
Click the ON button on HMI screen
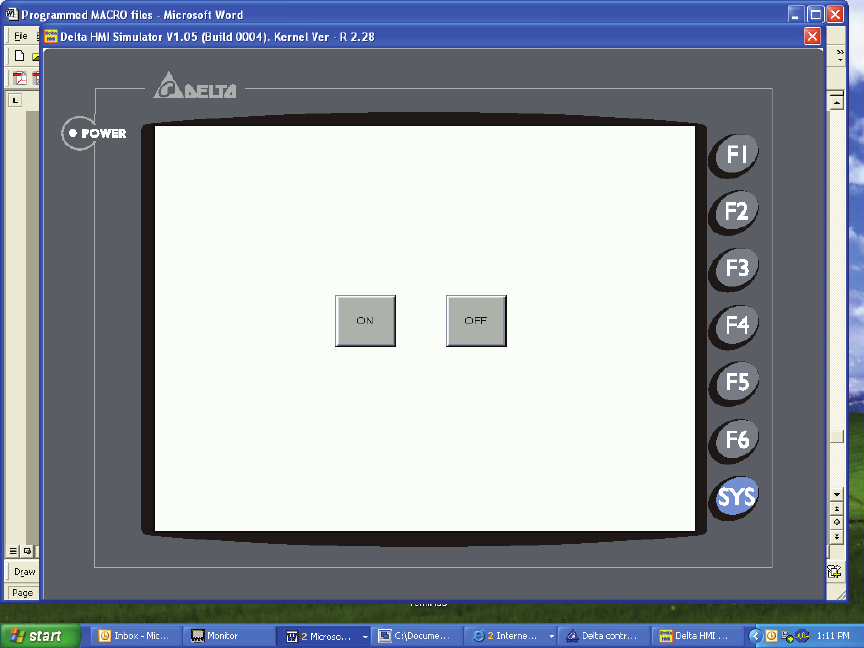click(365, 321)
